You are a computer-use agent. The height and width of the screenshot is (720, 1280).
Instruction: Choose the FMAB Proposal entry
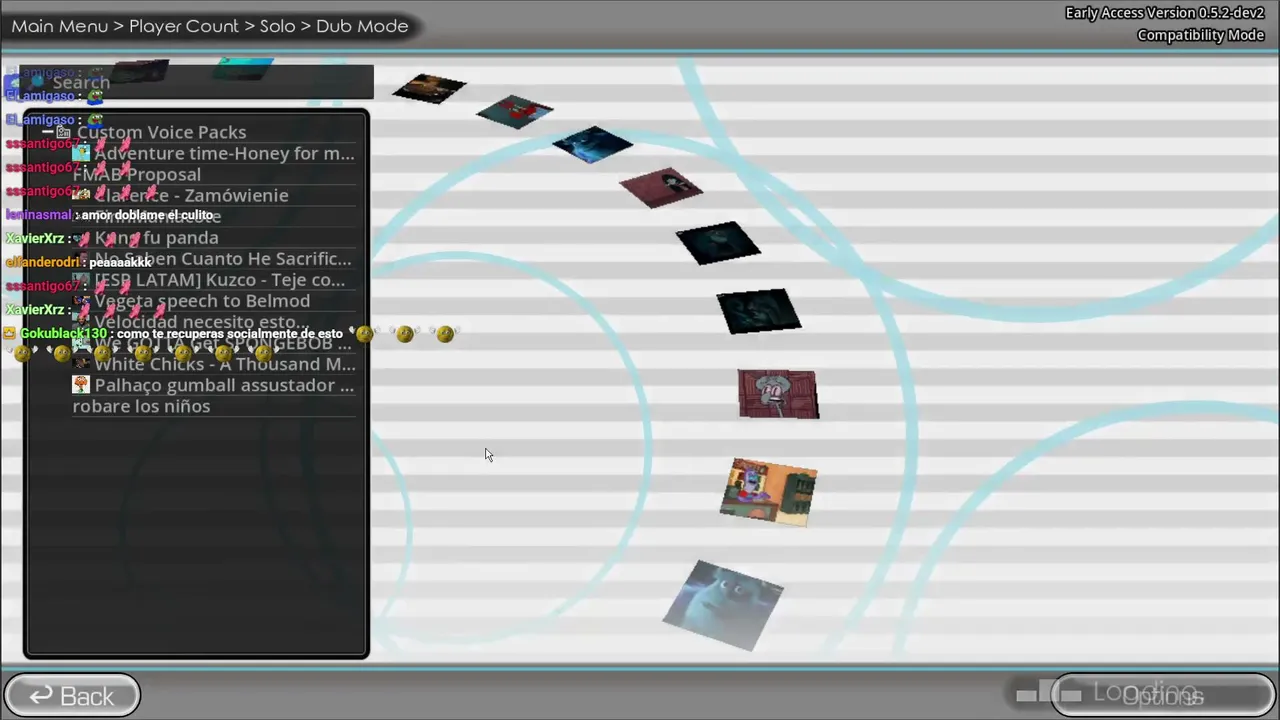[x=137, y=175]
